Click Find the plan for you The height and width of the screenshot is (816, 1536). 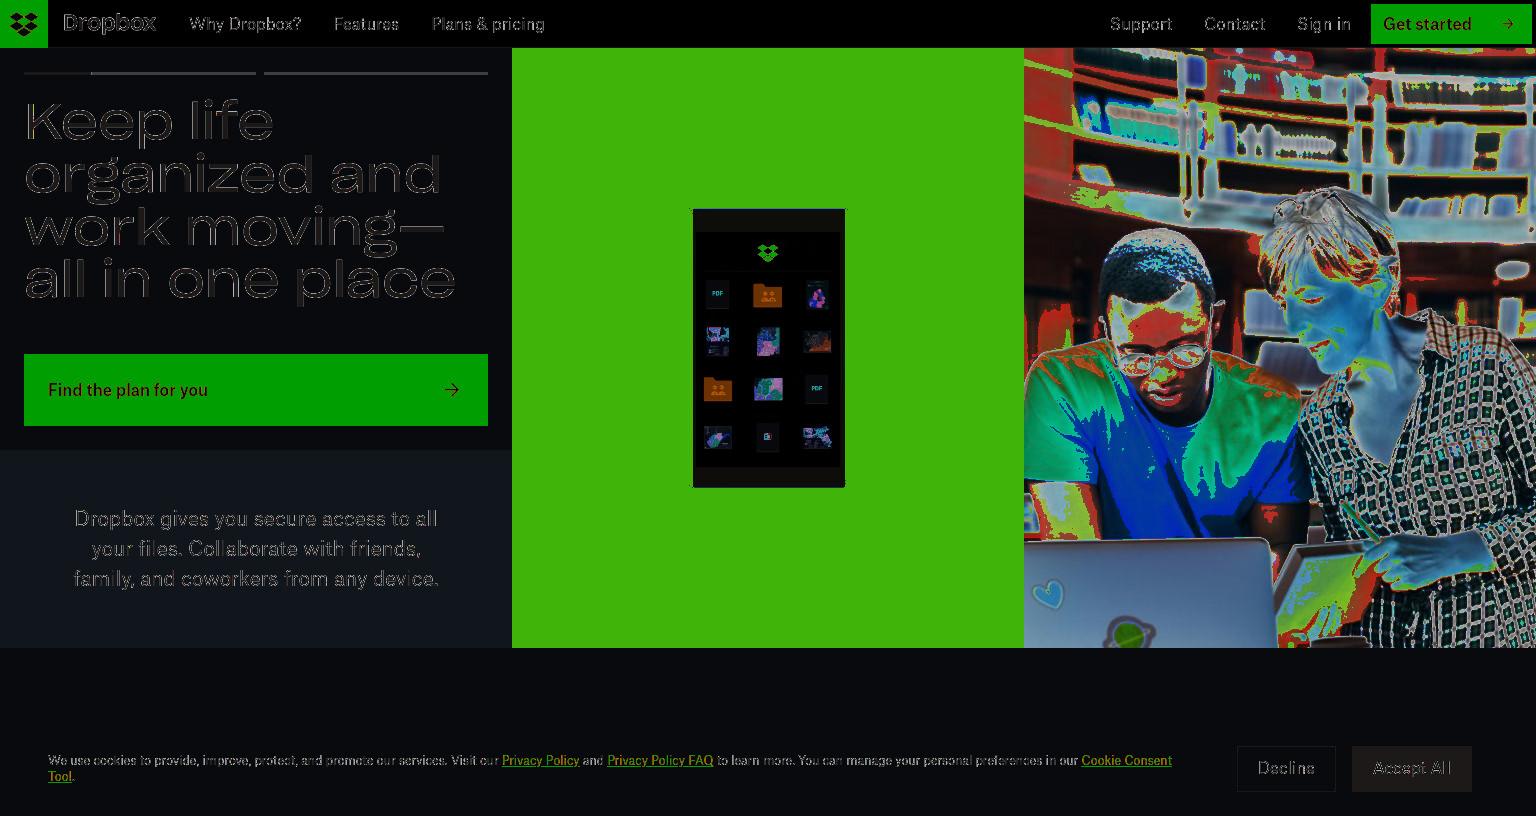tap(256, 390)
